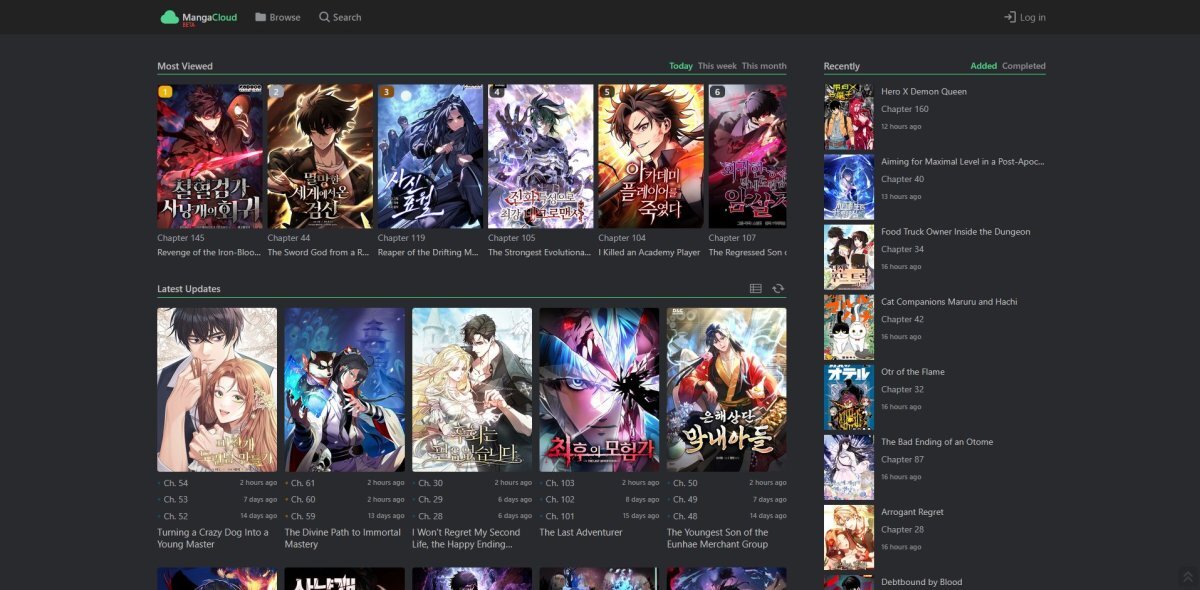Open Hero X Demon Queen thumbnail
The image size is (1200, 590).
point(849,117)
